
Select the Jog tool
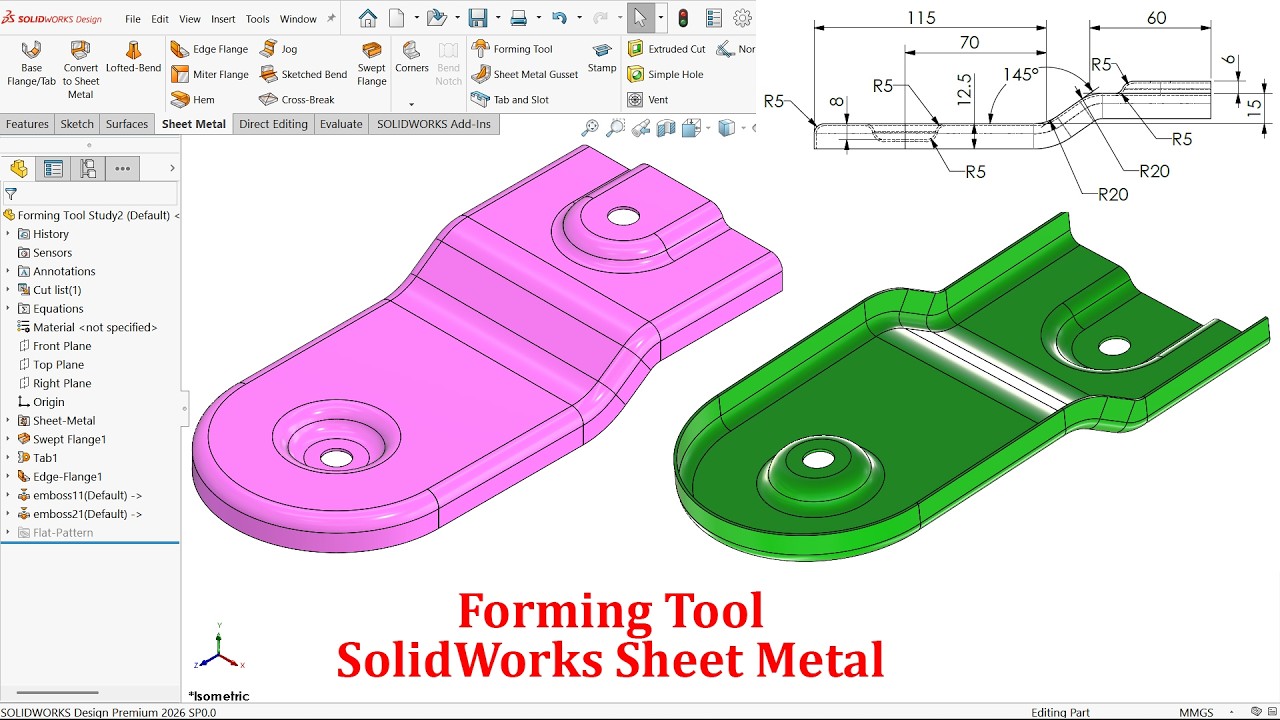pos(279,49)
